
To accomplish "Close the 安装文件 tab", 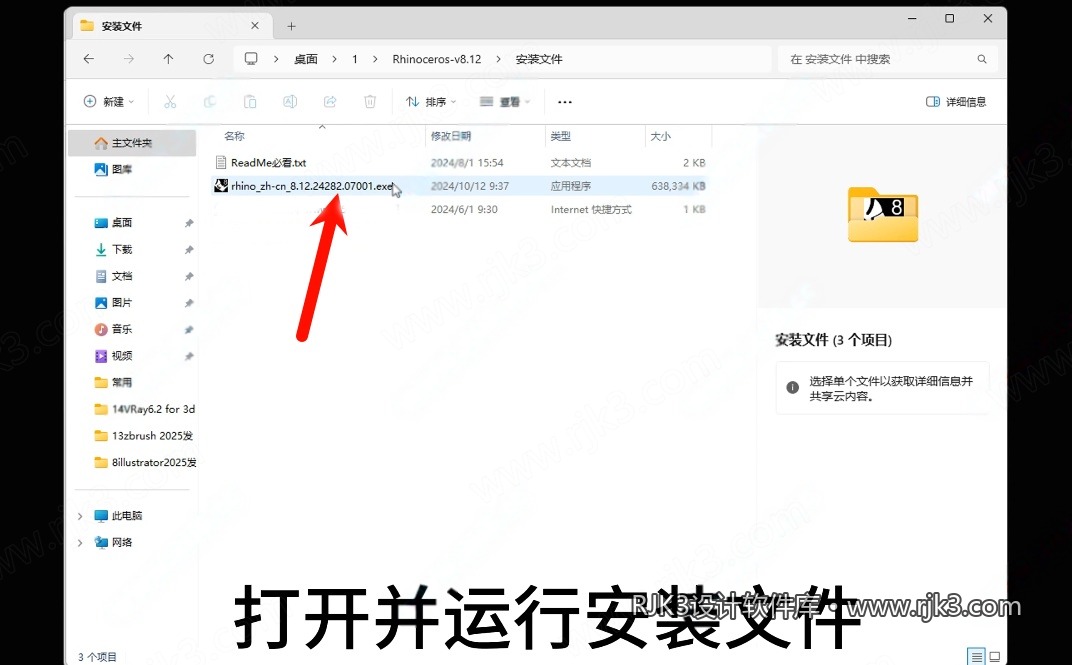I will tap(255, 25).
